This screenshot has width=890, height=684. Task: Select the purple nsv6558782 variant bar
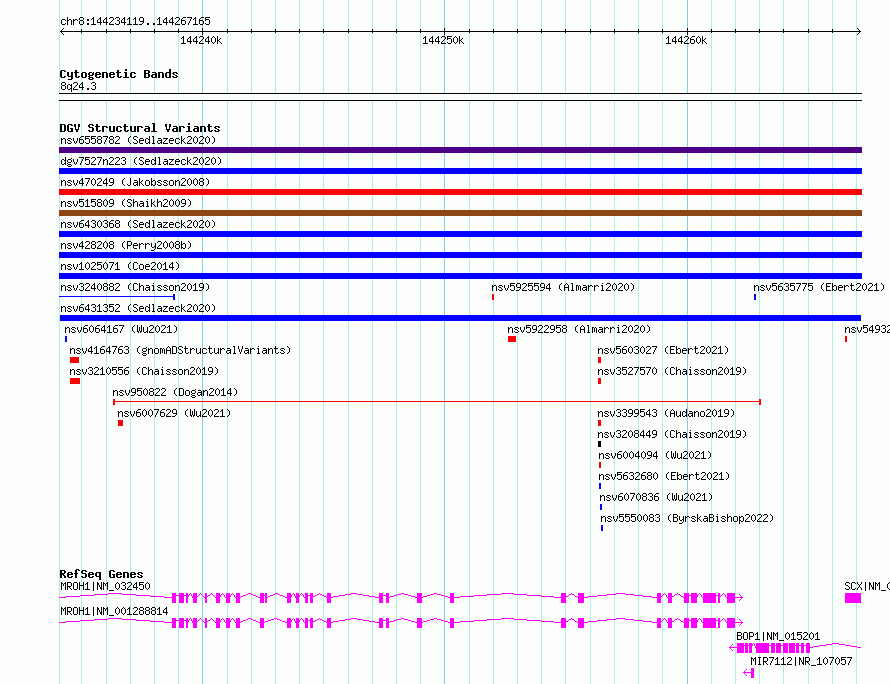(460, 150)
